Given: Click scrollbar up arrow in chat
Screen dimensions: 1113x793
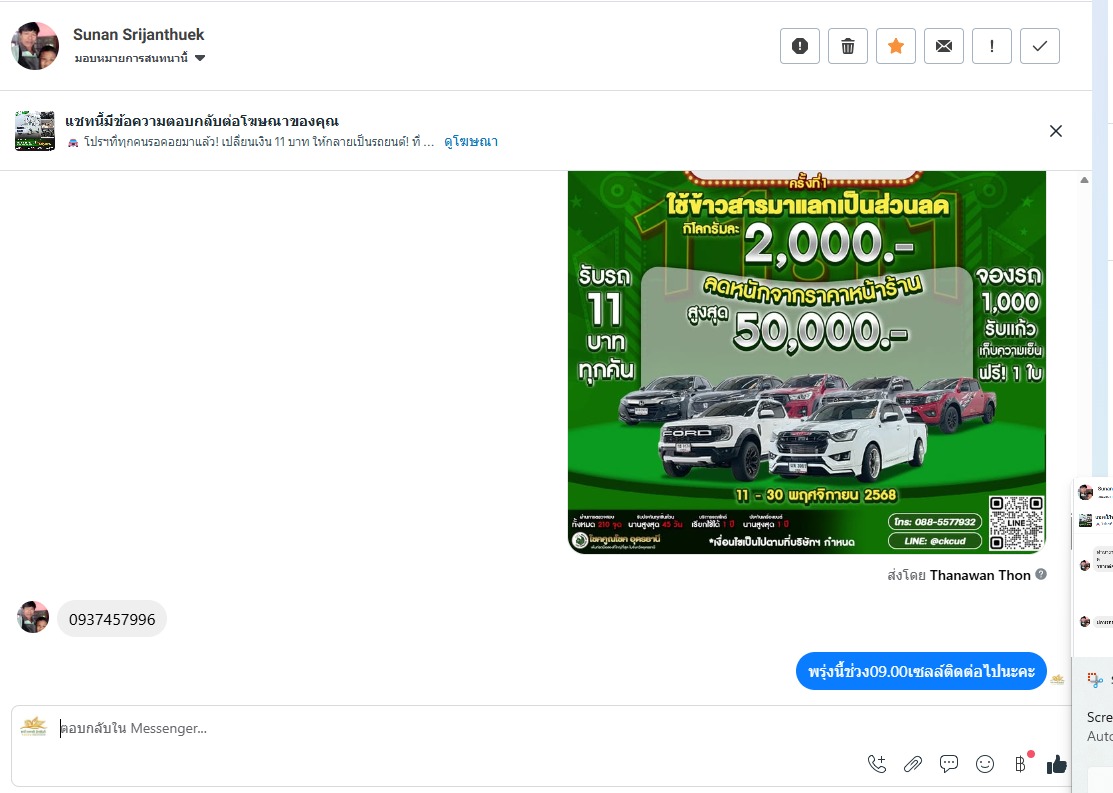Looking at the screenshot, I should (x=1084, y=180).
